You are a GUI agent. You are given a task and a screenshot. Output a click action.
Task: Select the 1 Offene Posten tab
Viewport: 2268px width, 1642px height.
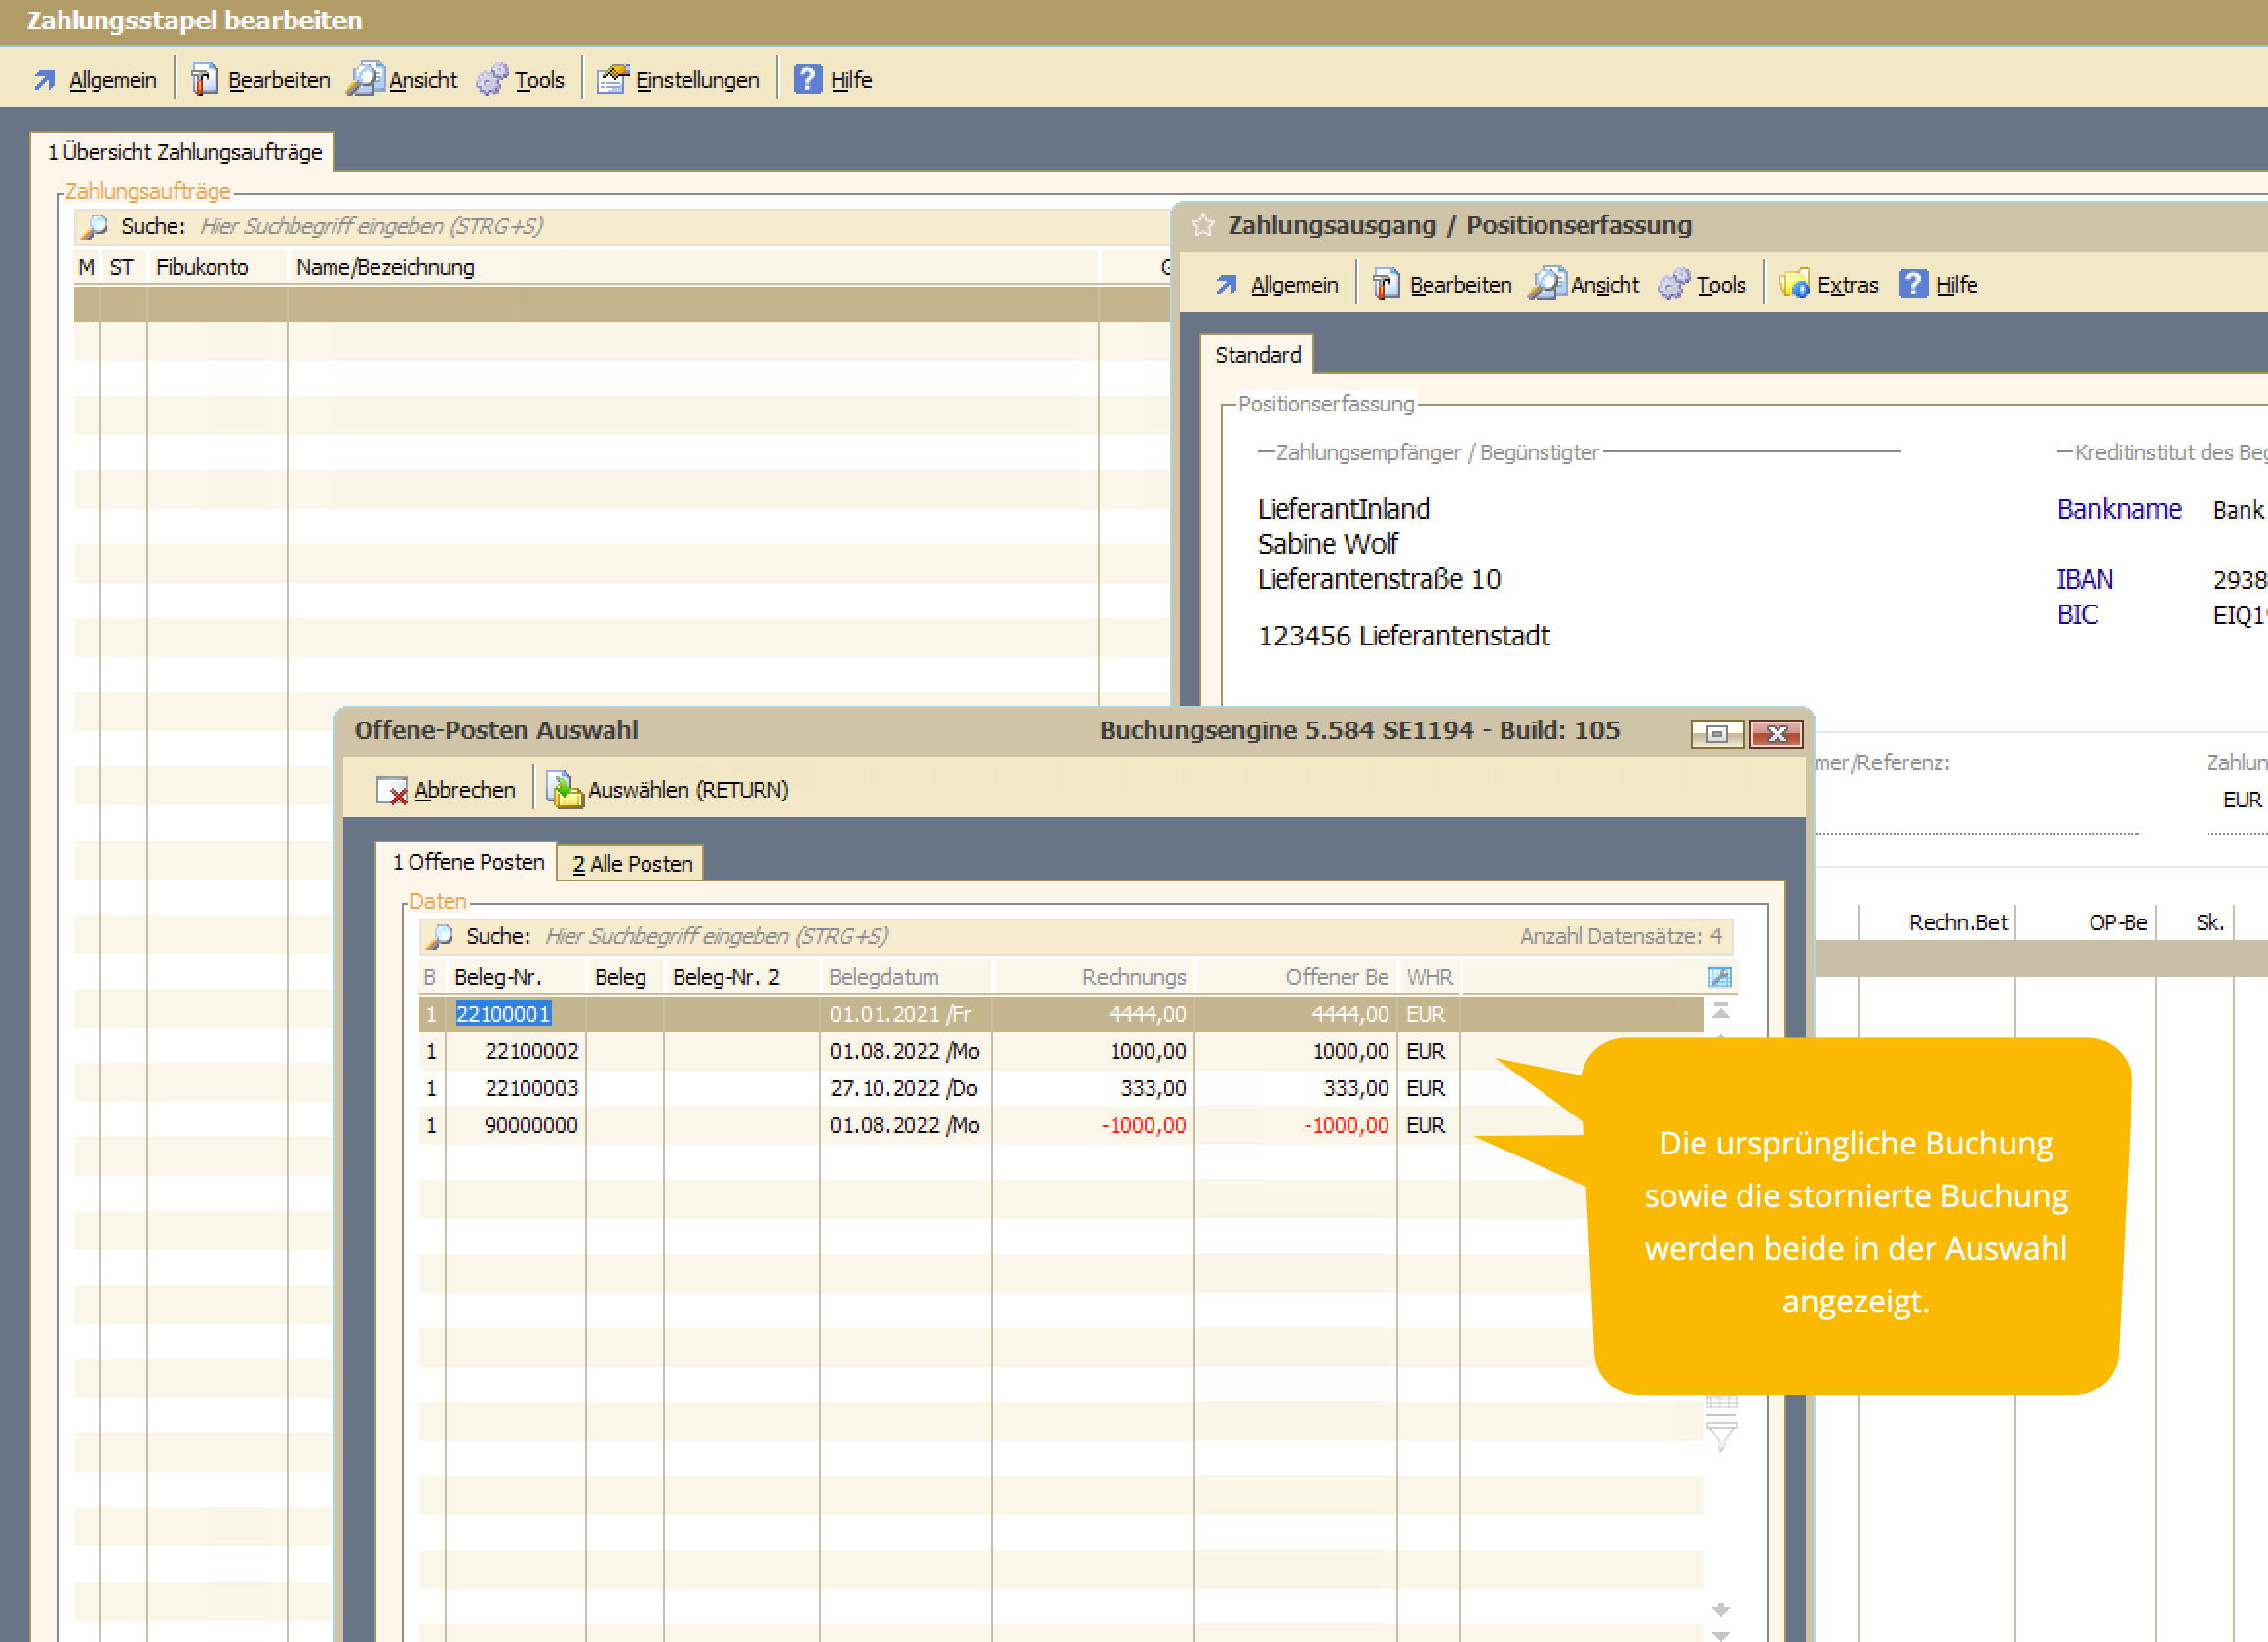(x=467, y=862)
